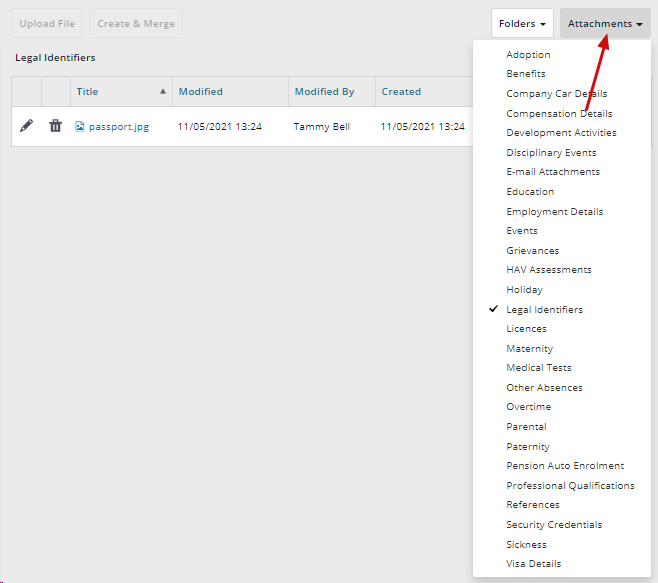Sort by the Modified By column header
This screenshot has height=583, width=658.
[x=324, y=92]
